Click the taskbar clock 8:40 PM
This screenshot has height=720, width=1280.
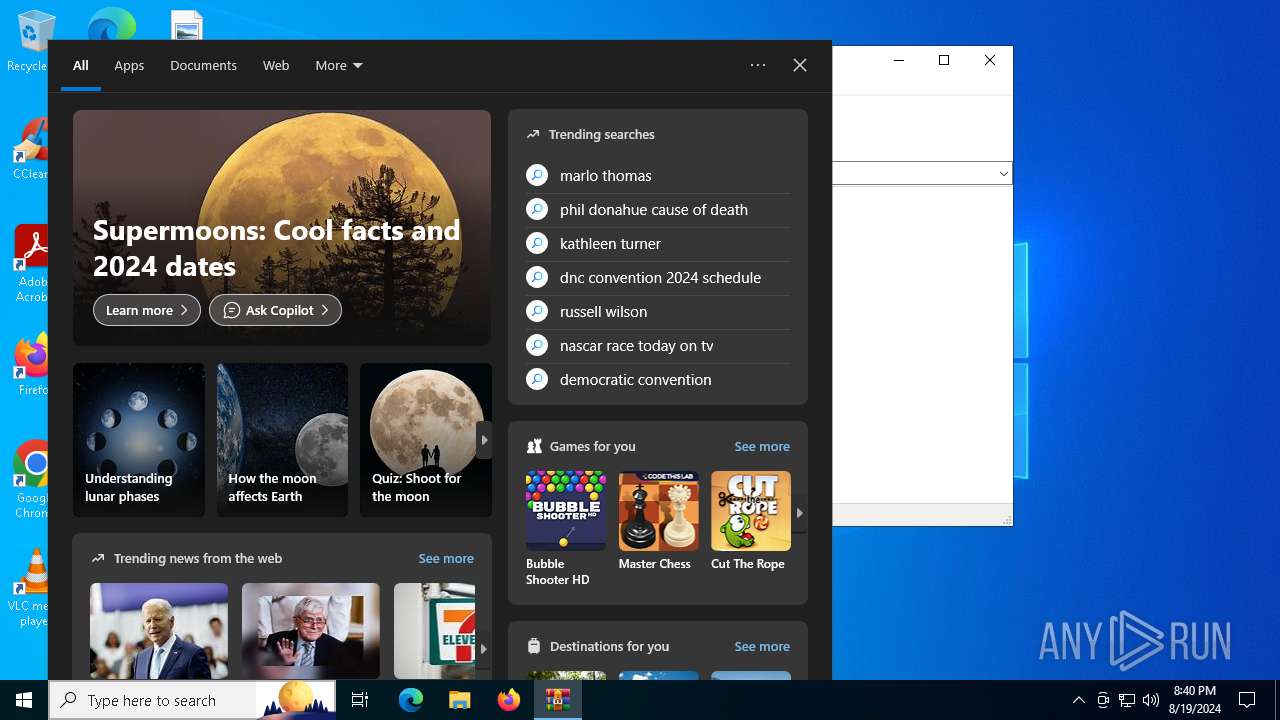point(1195,700)
